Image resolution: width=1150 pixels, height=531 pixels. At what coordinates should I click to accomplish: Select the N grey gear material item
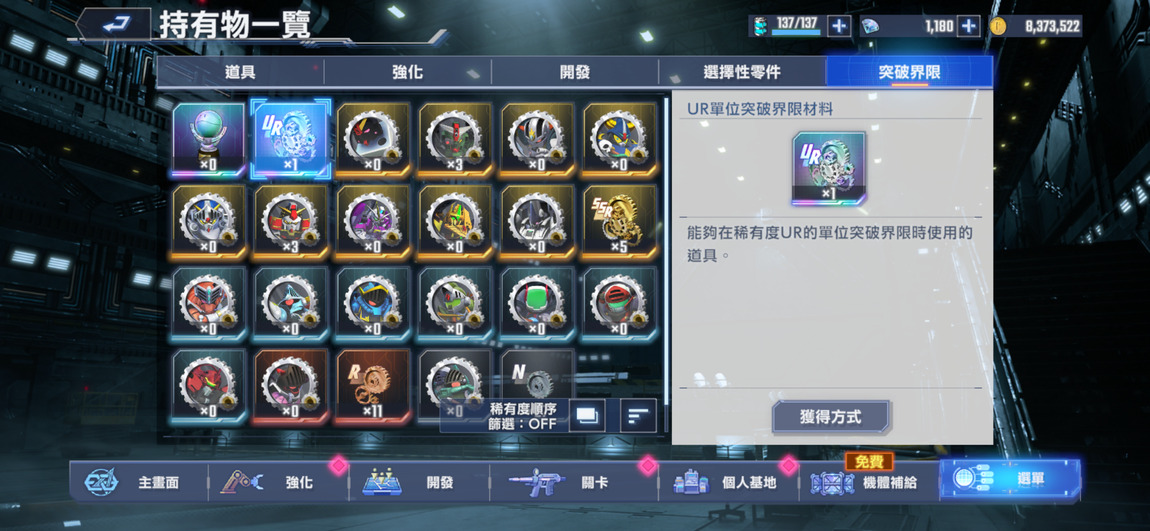point(537,374)
